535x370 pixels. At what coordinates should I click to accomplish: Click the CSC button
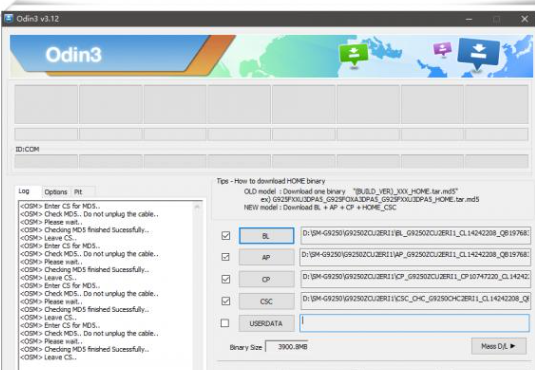coord(266,301)
